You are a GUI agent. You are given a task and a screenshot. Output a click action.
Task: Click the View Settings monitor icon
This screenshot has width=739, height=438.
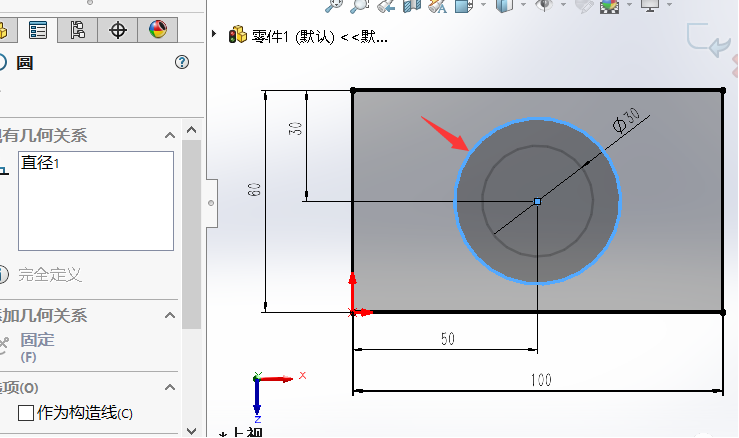coord(649,6)
